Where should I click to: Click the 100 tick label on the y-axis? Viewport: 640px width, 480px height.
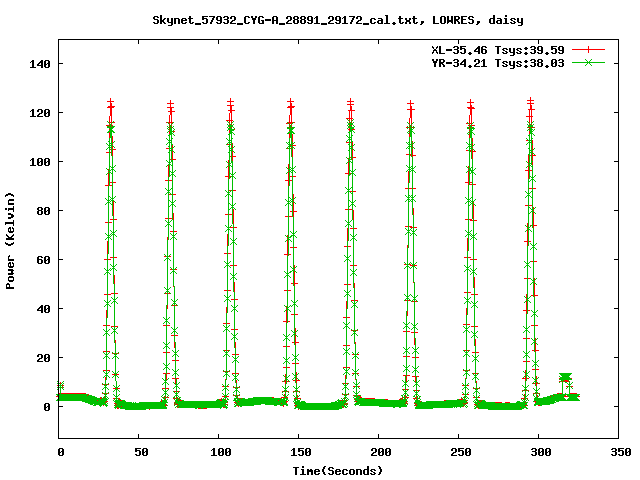click(40, 162)
